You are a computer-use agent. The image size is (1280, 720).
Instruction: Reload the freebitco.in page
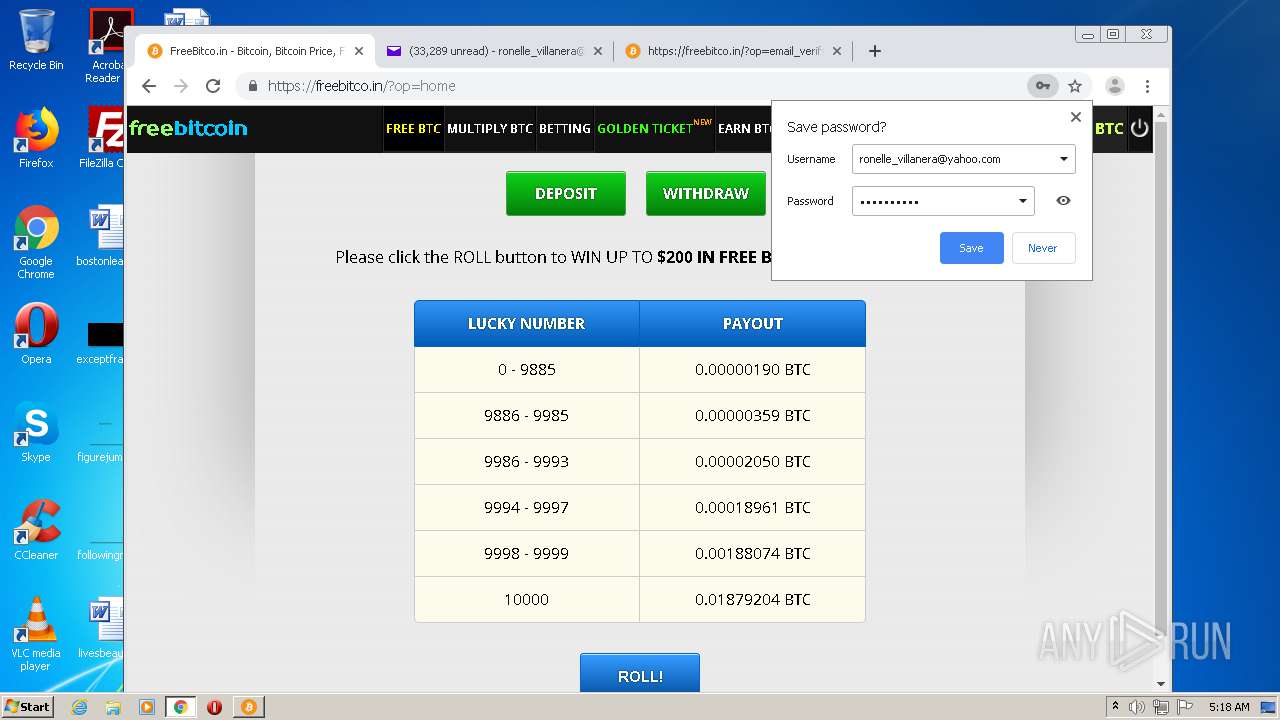[213, 86]
